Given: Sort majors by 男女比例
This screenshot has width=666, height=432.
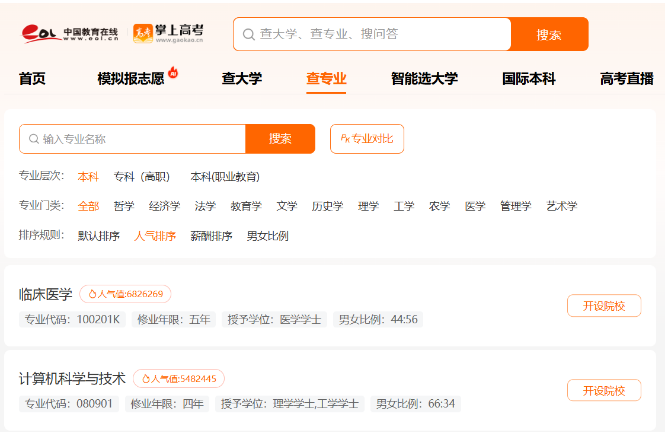Looking at the screenshot, I should (267, 236).
